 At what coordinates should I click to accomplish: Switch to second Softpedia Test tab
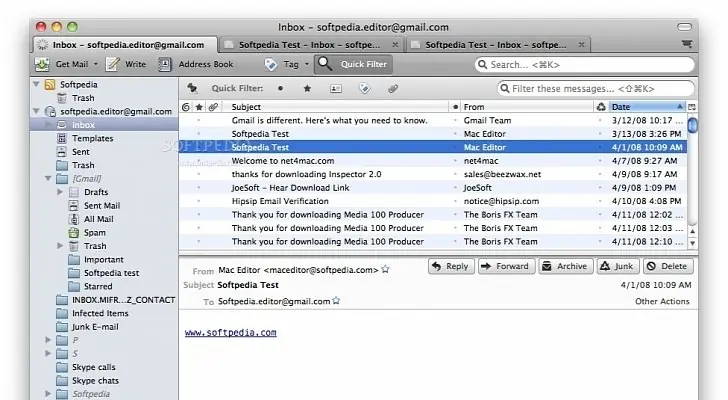312,45
